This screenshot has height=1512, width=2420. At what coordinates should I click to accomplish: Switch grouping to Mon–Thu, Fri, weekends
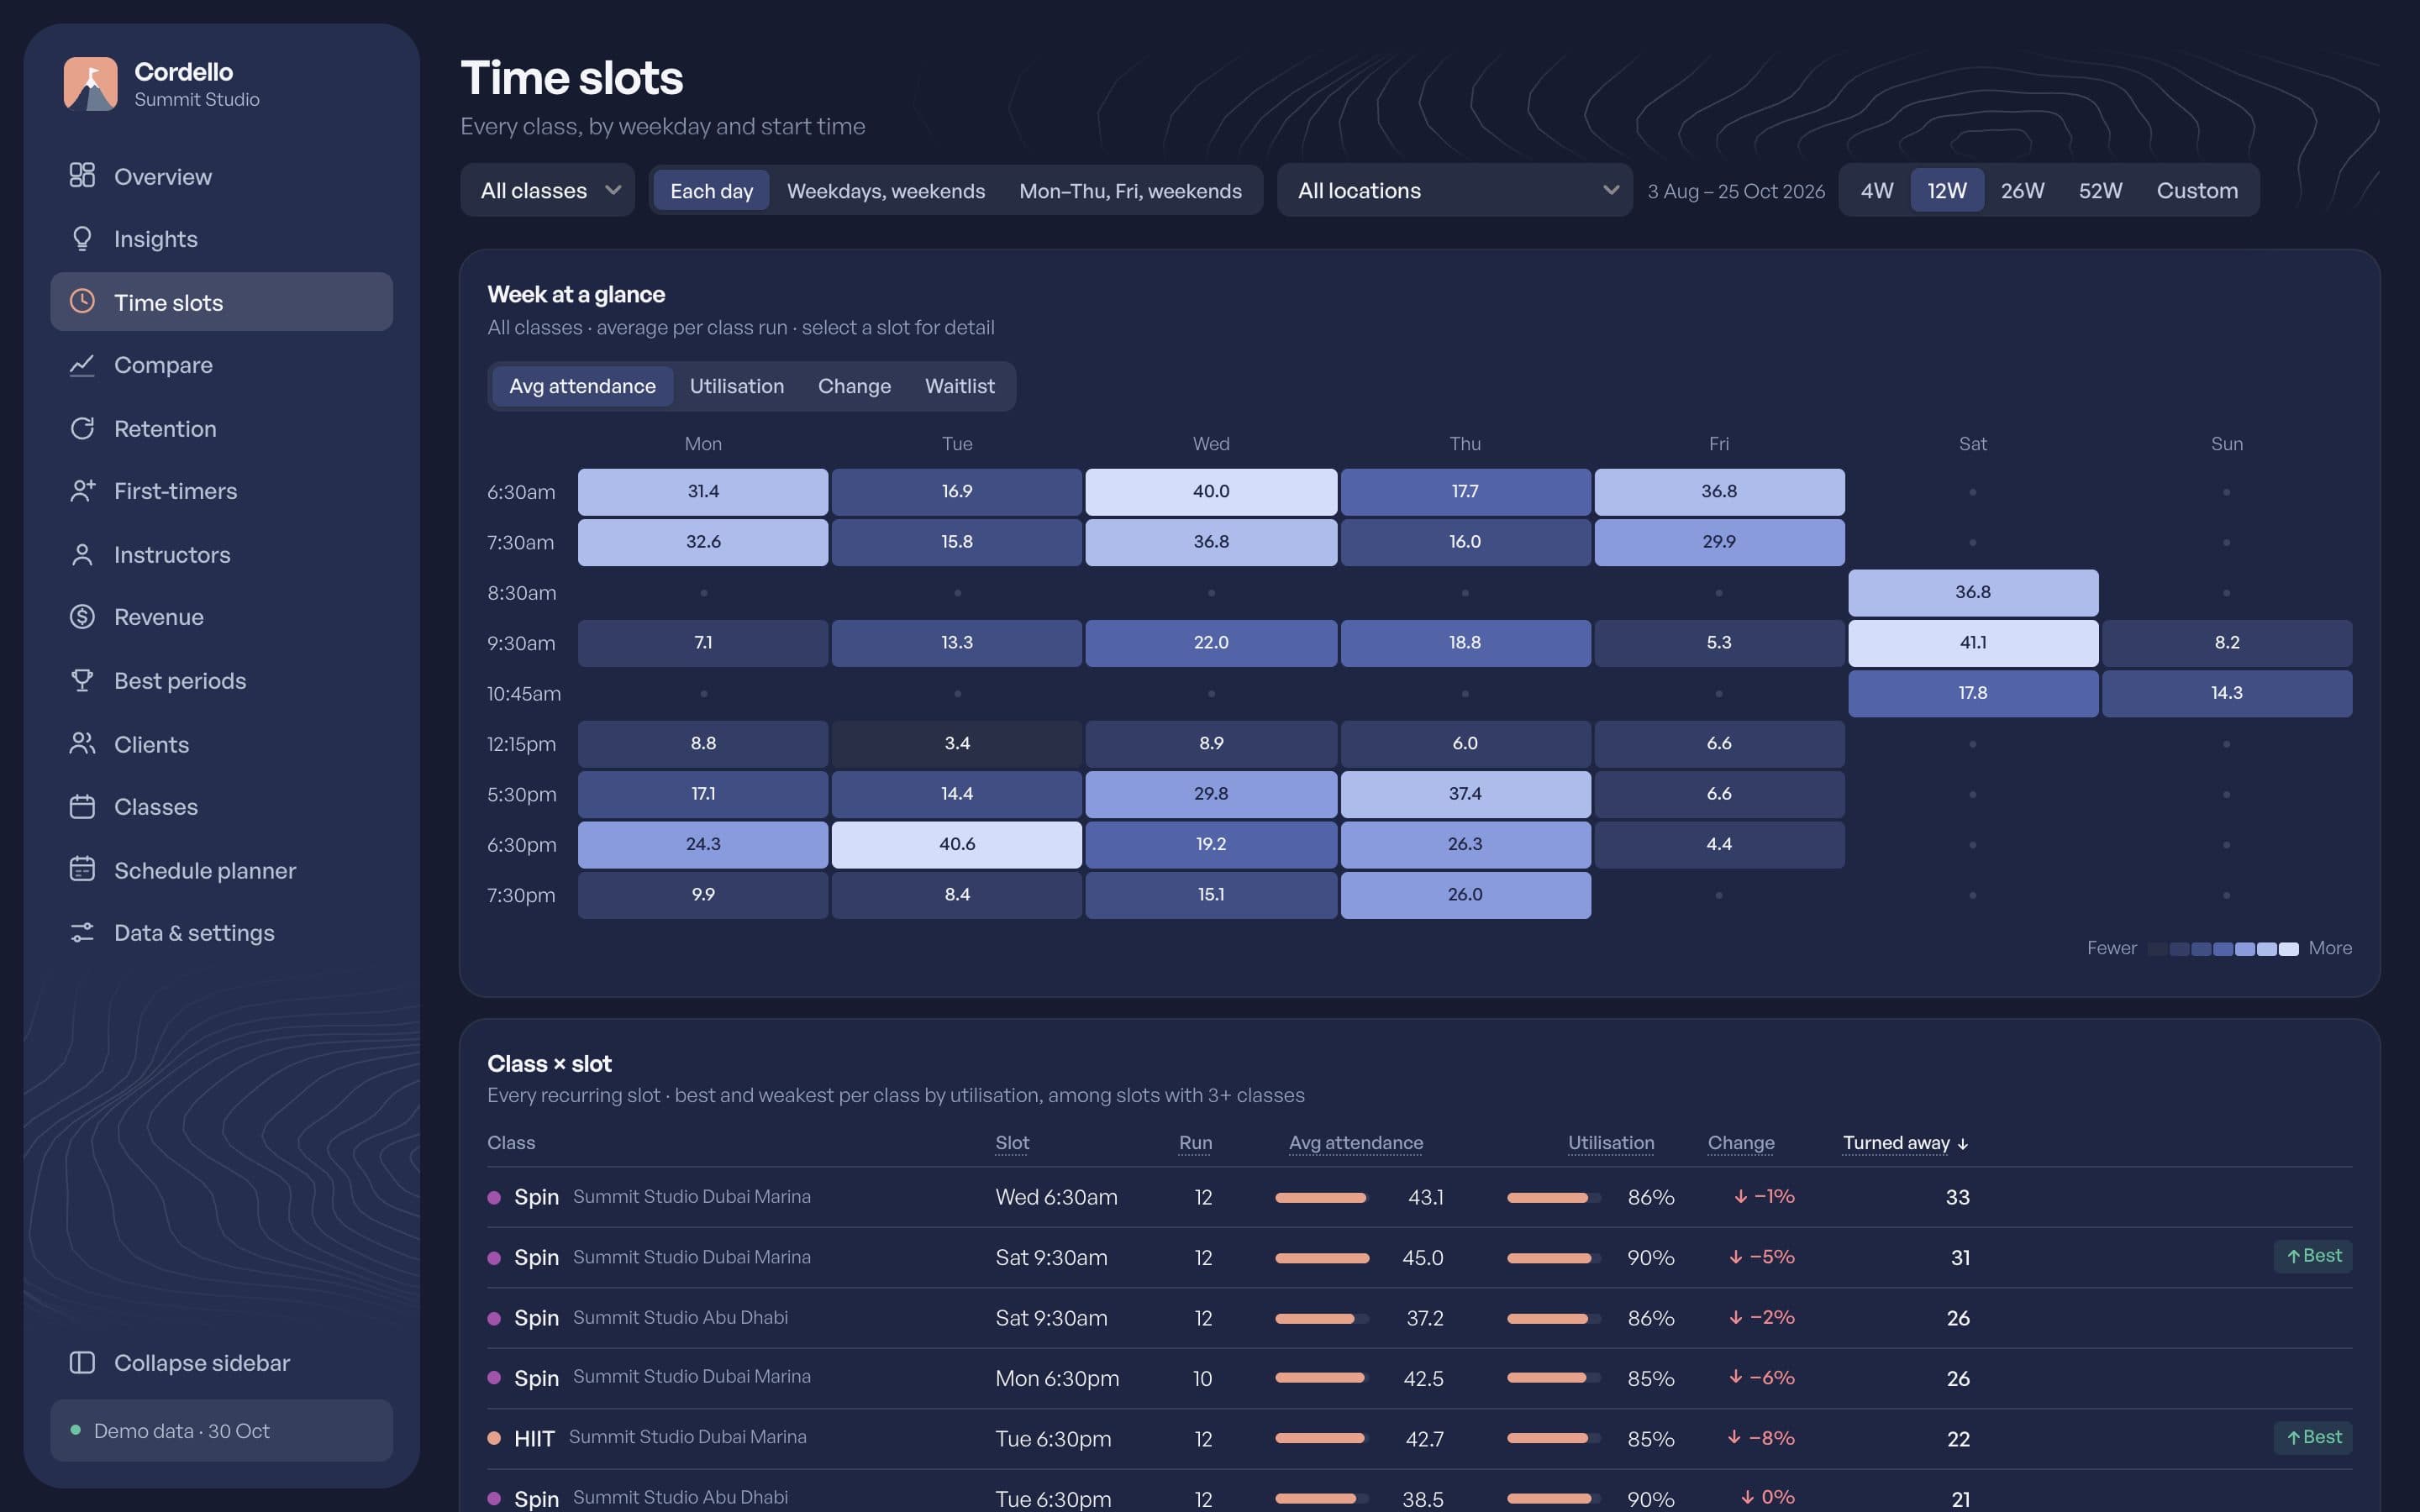point(1130,190)
